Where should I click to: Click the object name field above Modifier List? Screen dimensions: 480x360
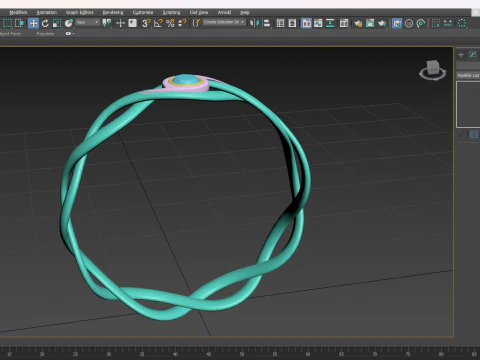point(468,65)
